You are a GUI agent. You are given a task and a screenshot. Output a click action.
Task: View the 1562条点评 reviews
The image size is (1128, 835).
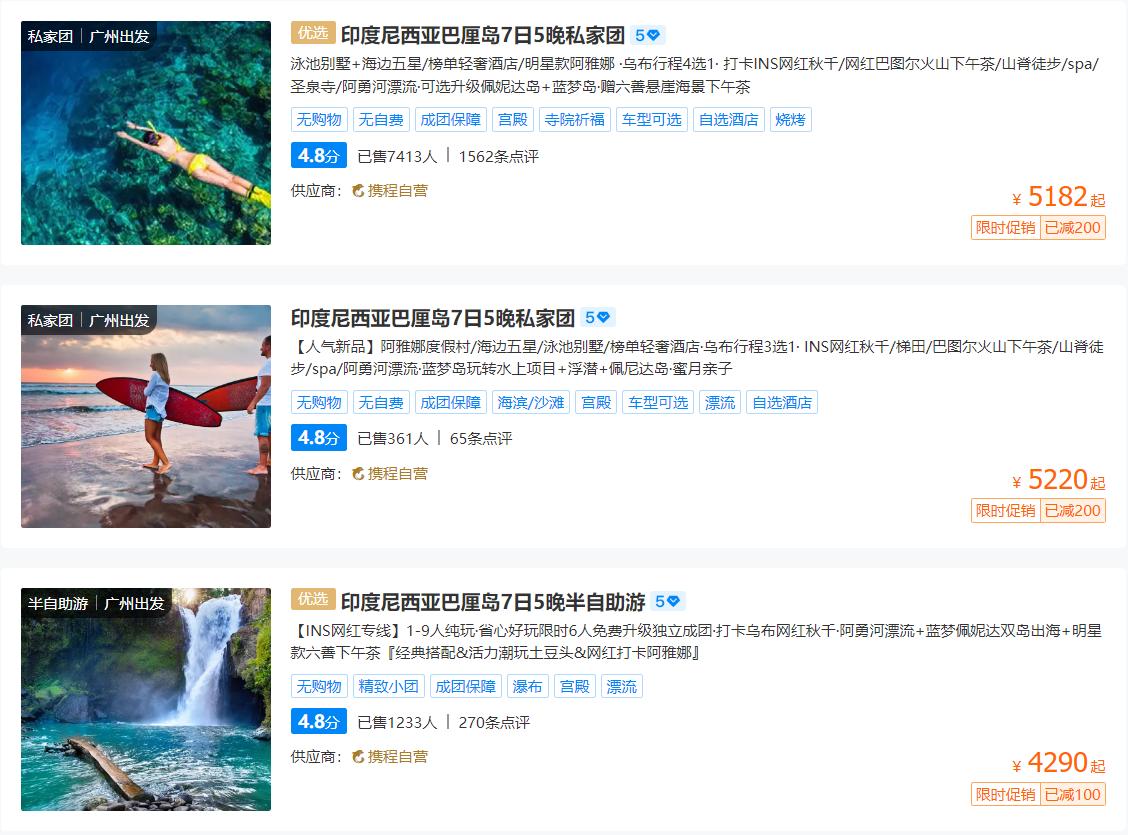(x=499, y=156)
